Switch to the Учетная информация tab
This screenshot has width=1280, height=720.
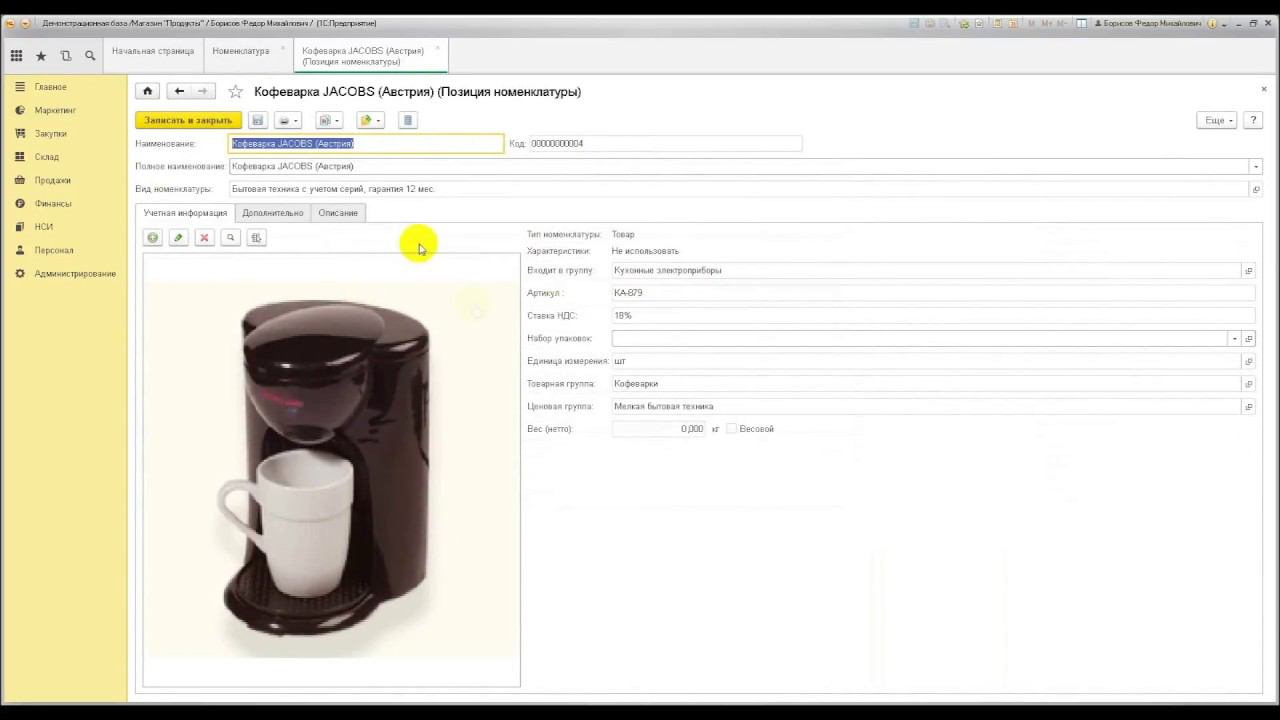click(x=185, y=213)
